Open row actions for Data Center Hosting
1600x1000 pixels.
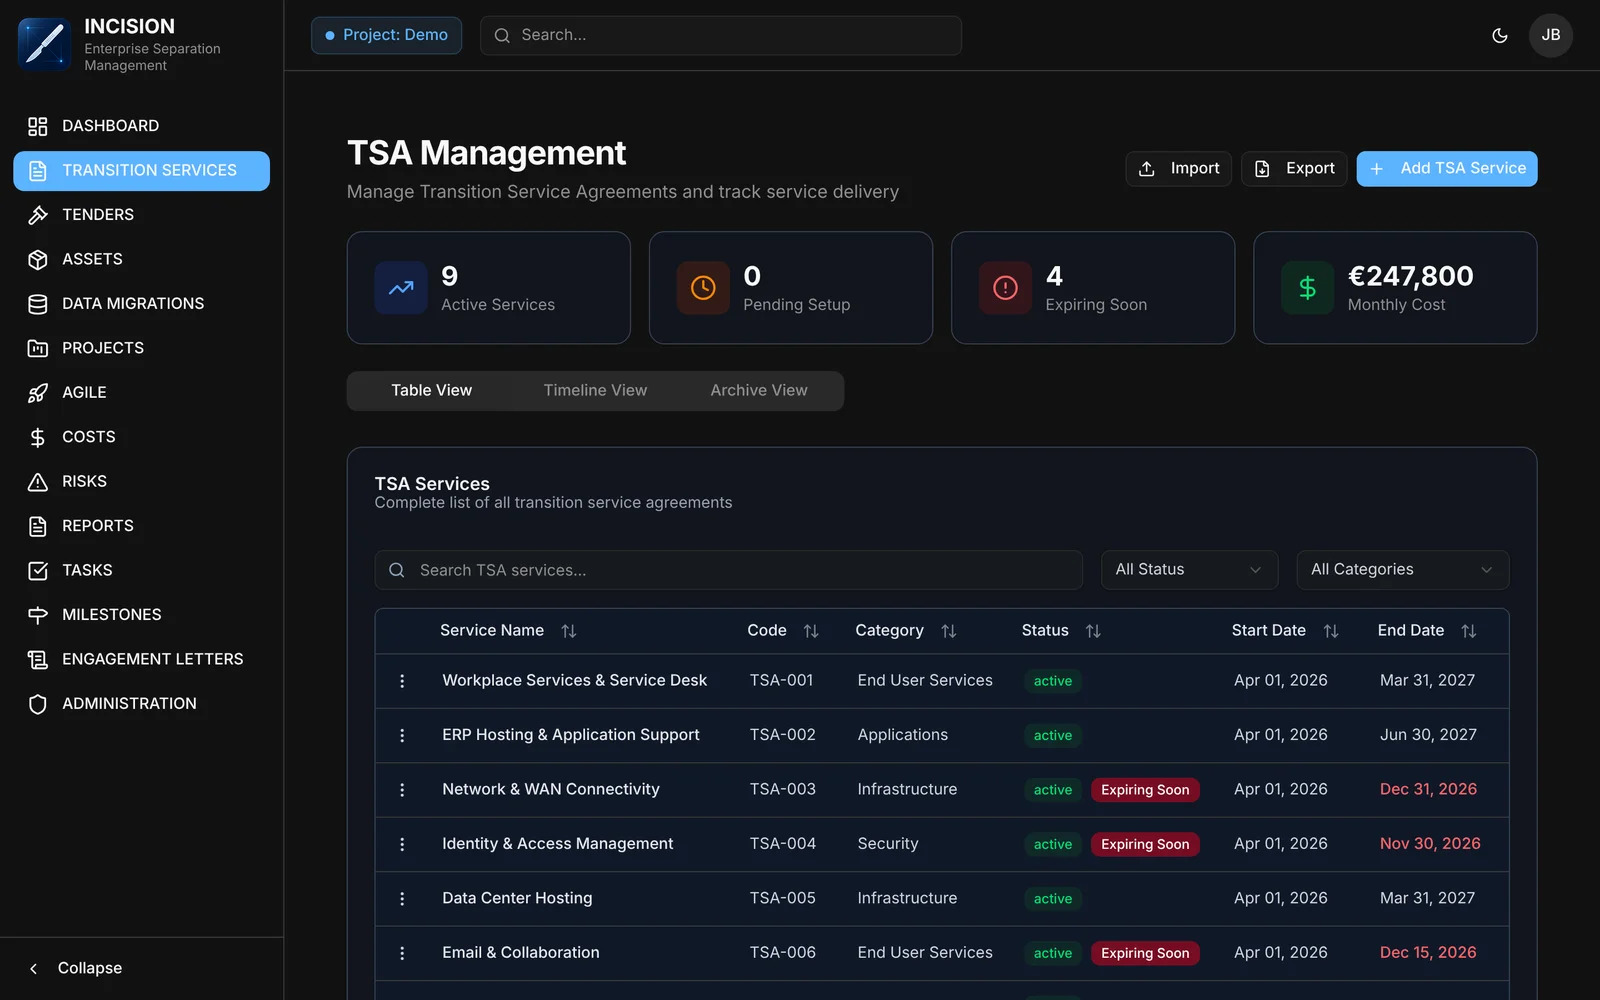tap(402, 899)
